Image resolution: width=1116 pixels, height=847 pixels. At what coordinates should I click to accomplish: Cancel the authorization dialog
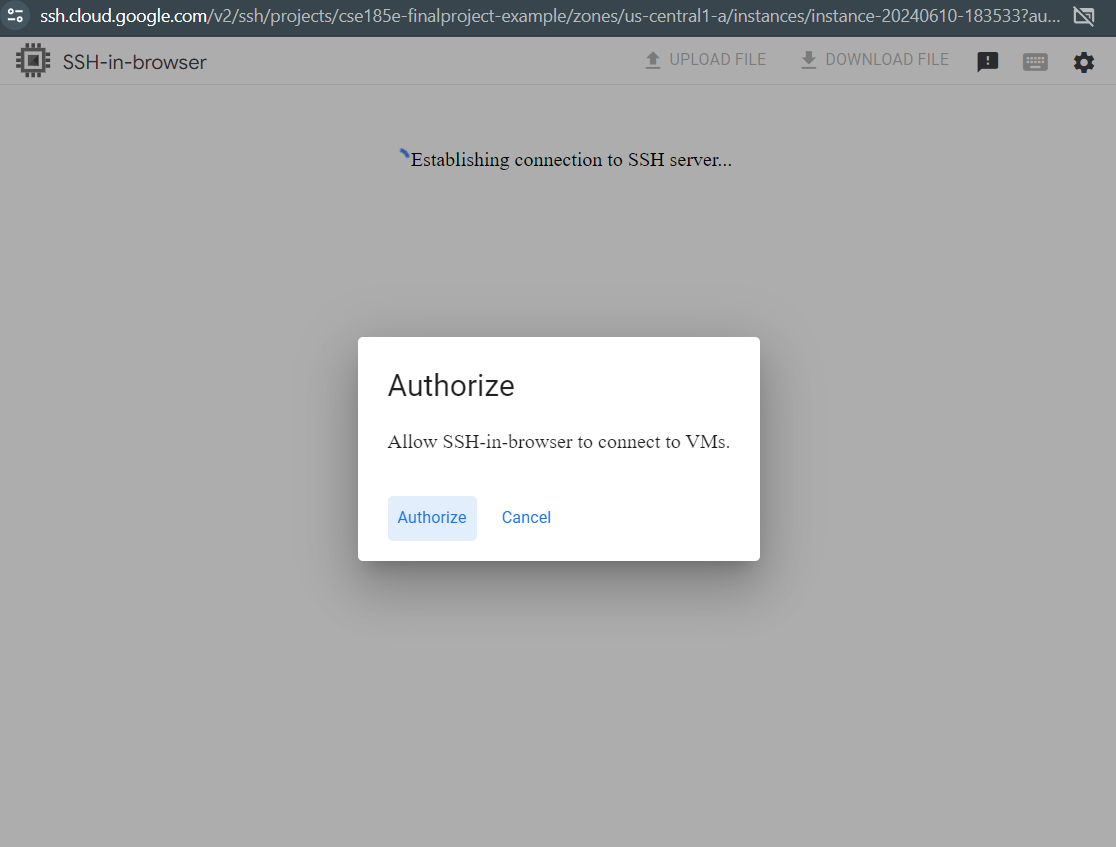(526, 518)
